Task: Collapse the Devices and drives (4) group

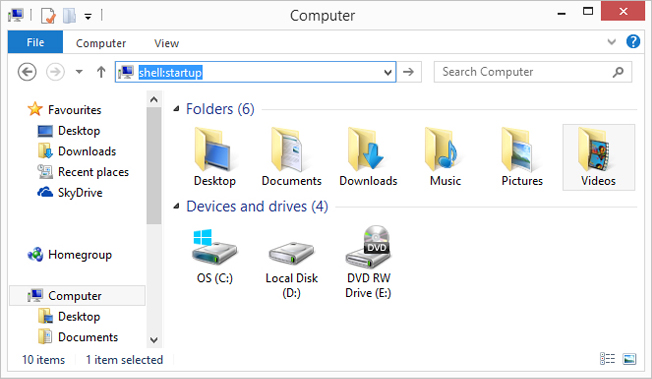Action: (x=176, y=206)
